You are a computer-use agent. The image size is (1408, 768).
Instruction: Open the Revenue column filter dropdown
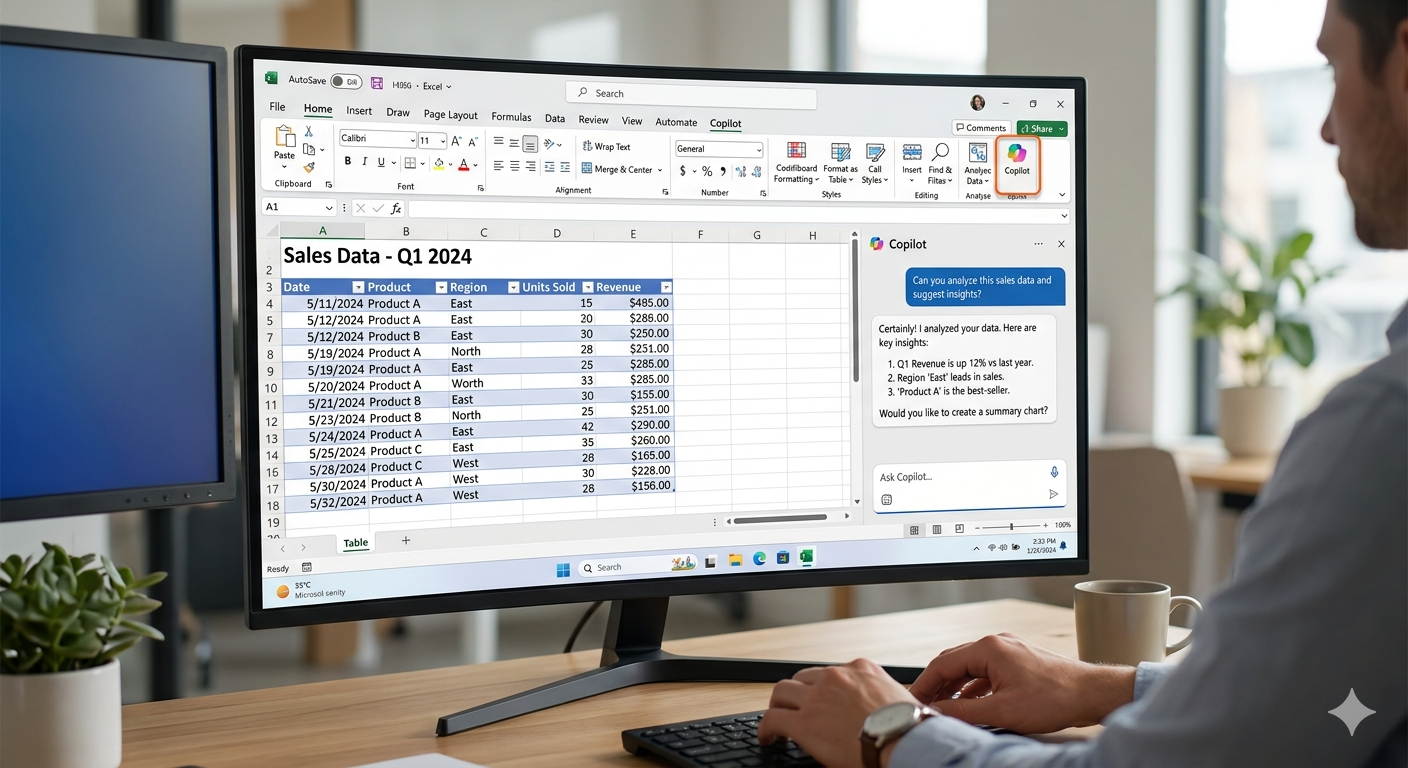point(666,287)
